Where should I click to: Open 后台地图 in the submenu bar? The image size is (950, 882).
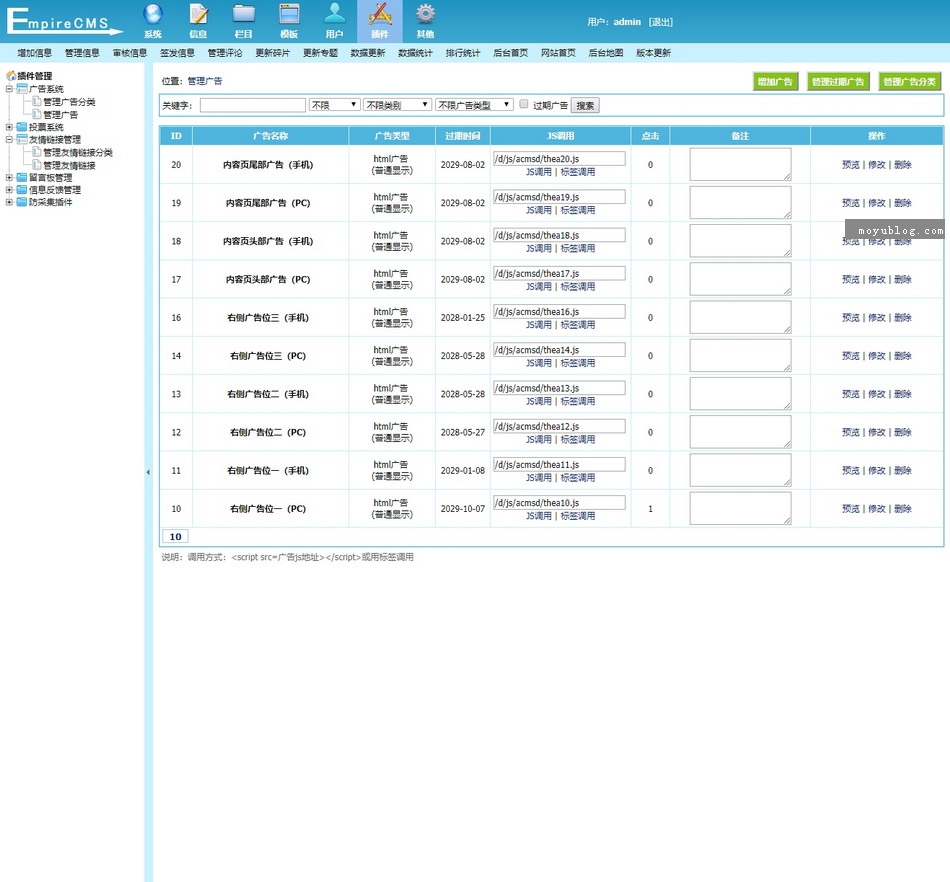pos(606,53)
